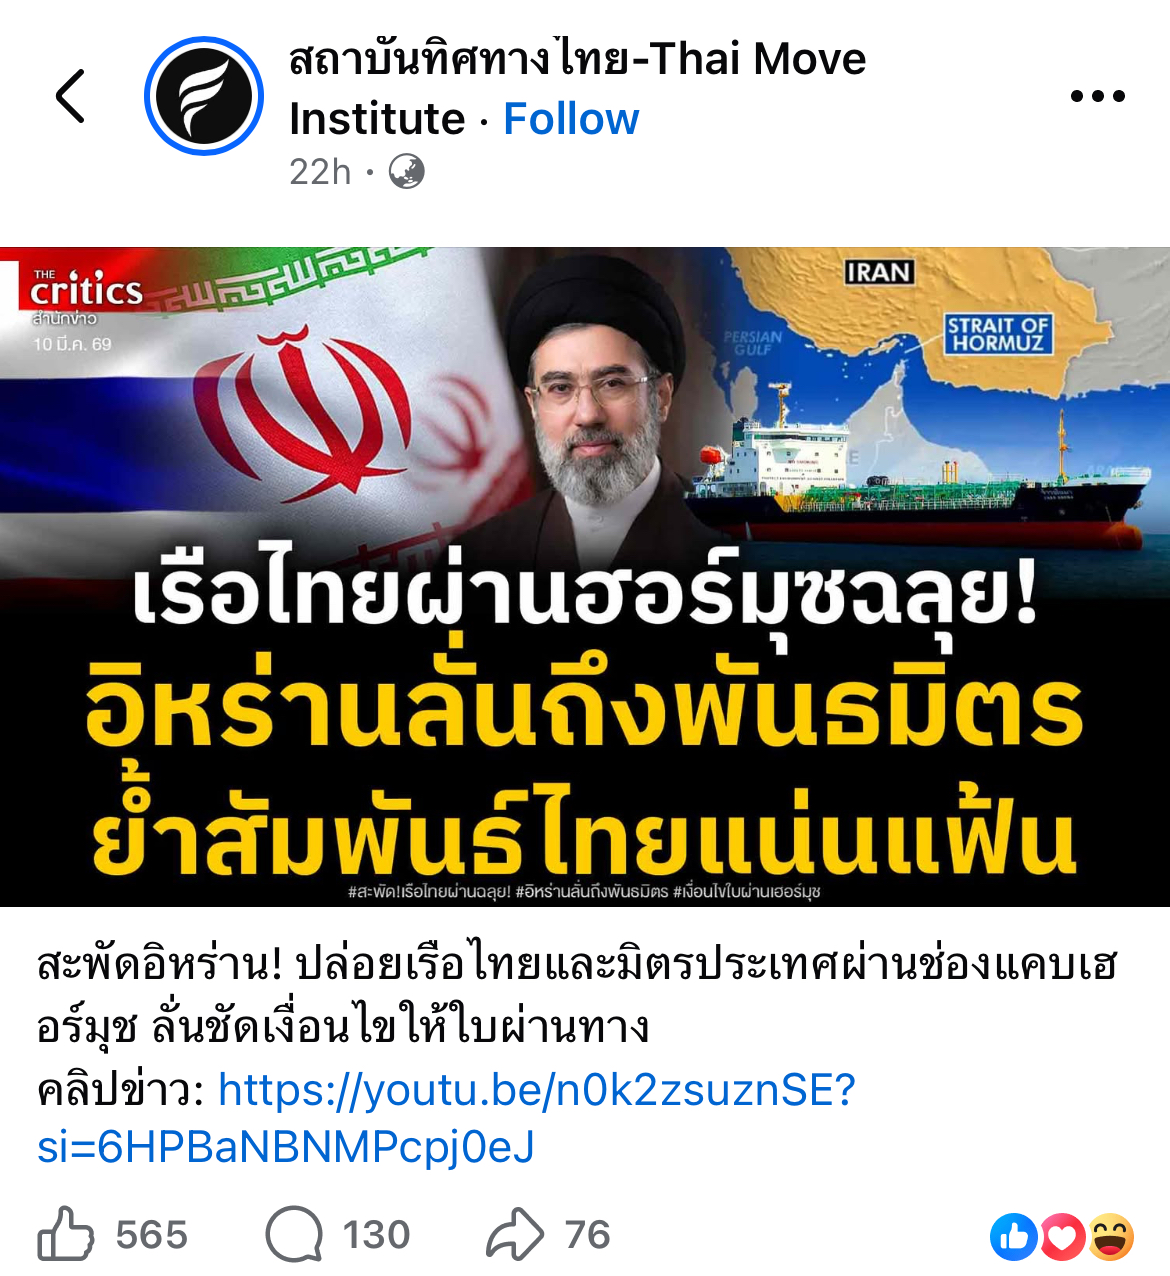Screen dimensions: 1170x1276
Task: Show the 565 likes count list
Action: coord(152,1235)
